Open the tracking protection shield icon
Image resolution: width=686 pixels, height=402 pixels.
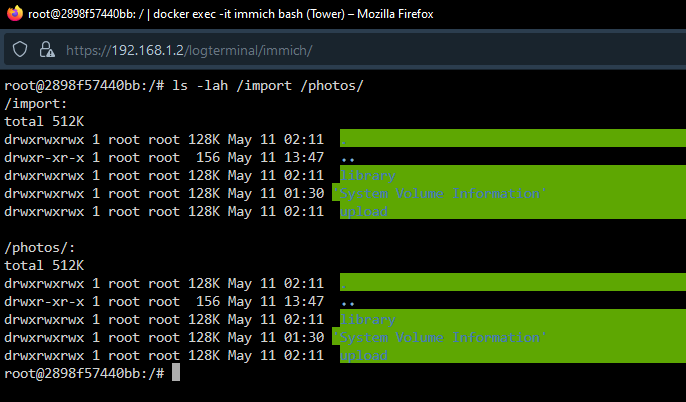[20, 49]
